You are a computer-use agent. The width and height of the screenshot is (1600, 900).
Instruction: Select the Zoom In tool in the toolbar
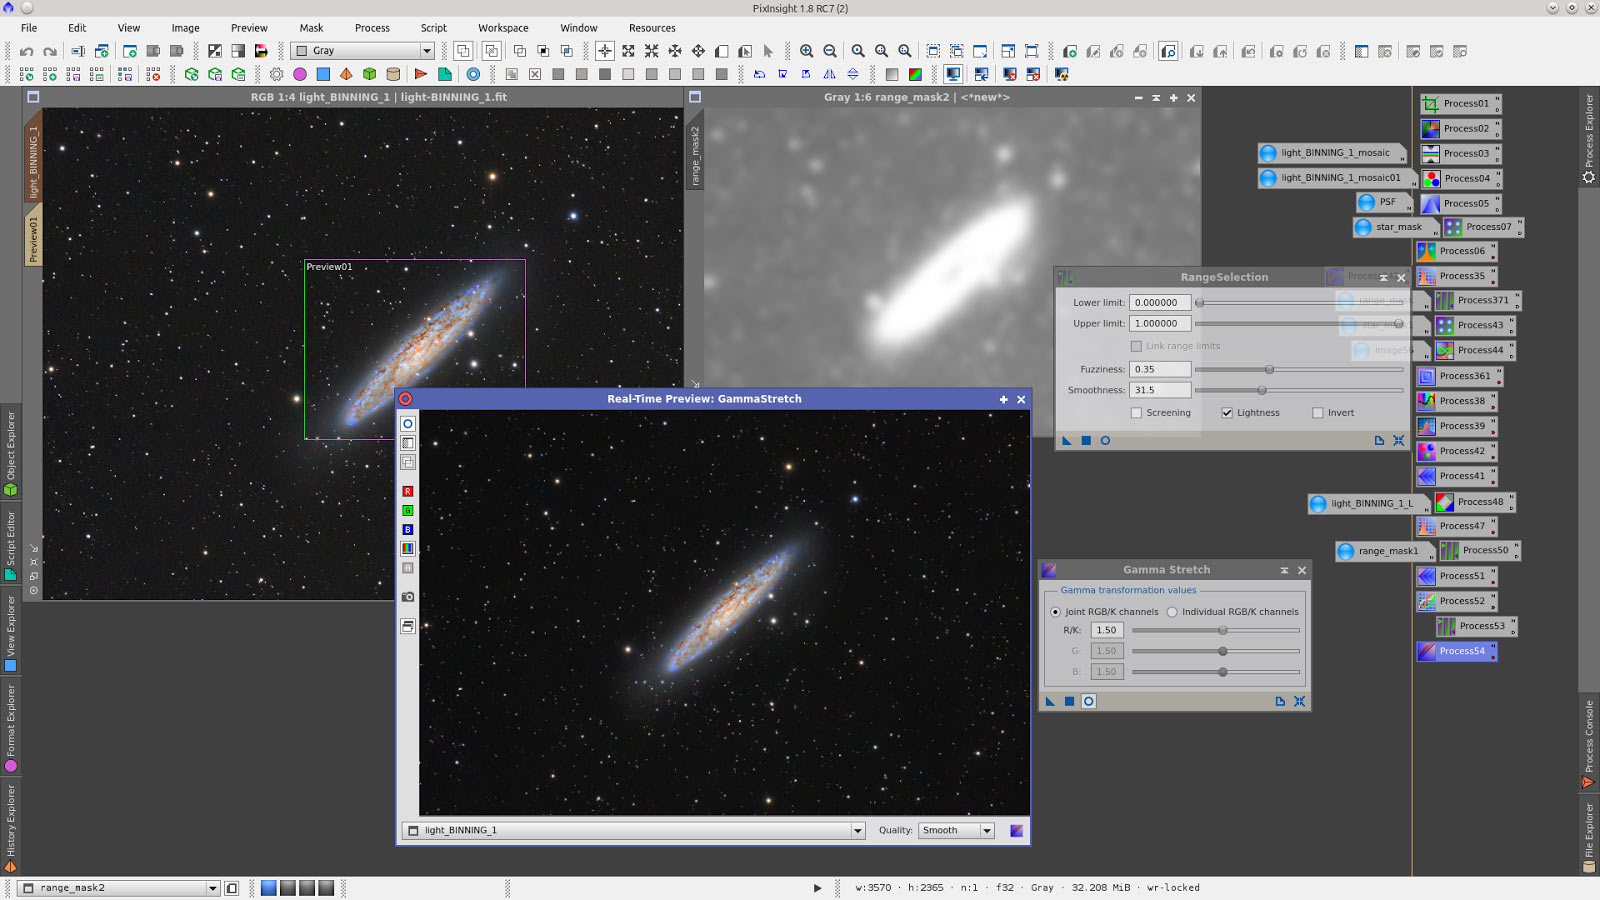coord(806,50)
